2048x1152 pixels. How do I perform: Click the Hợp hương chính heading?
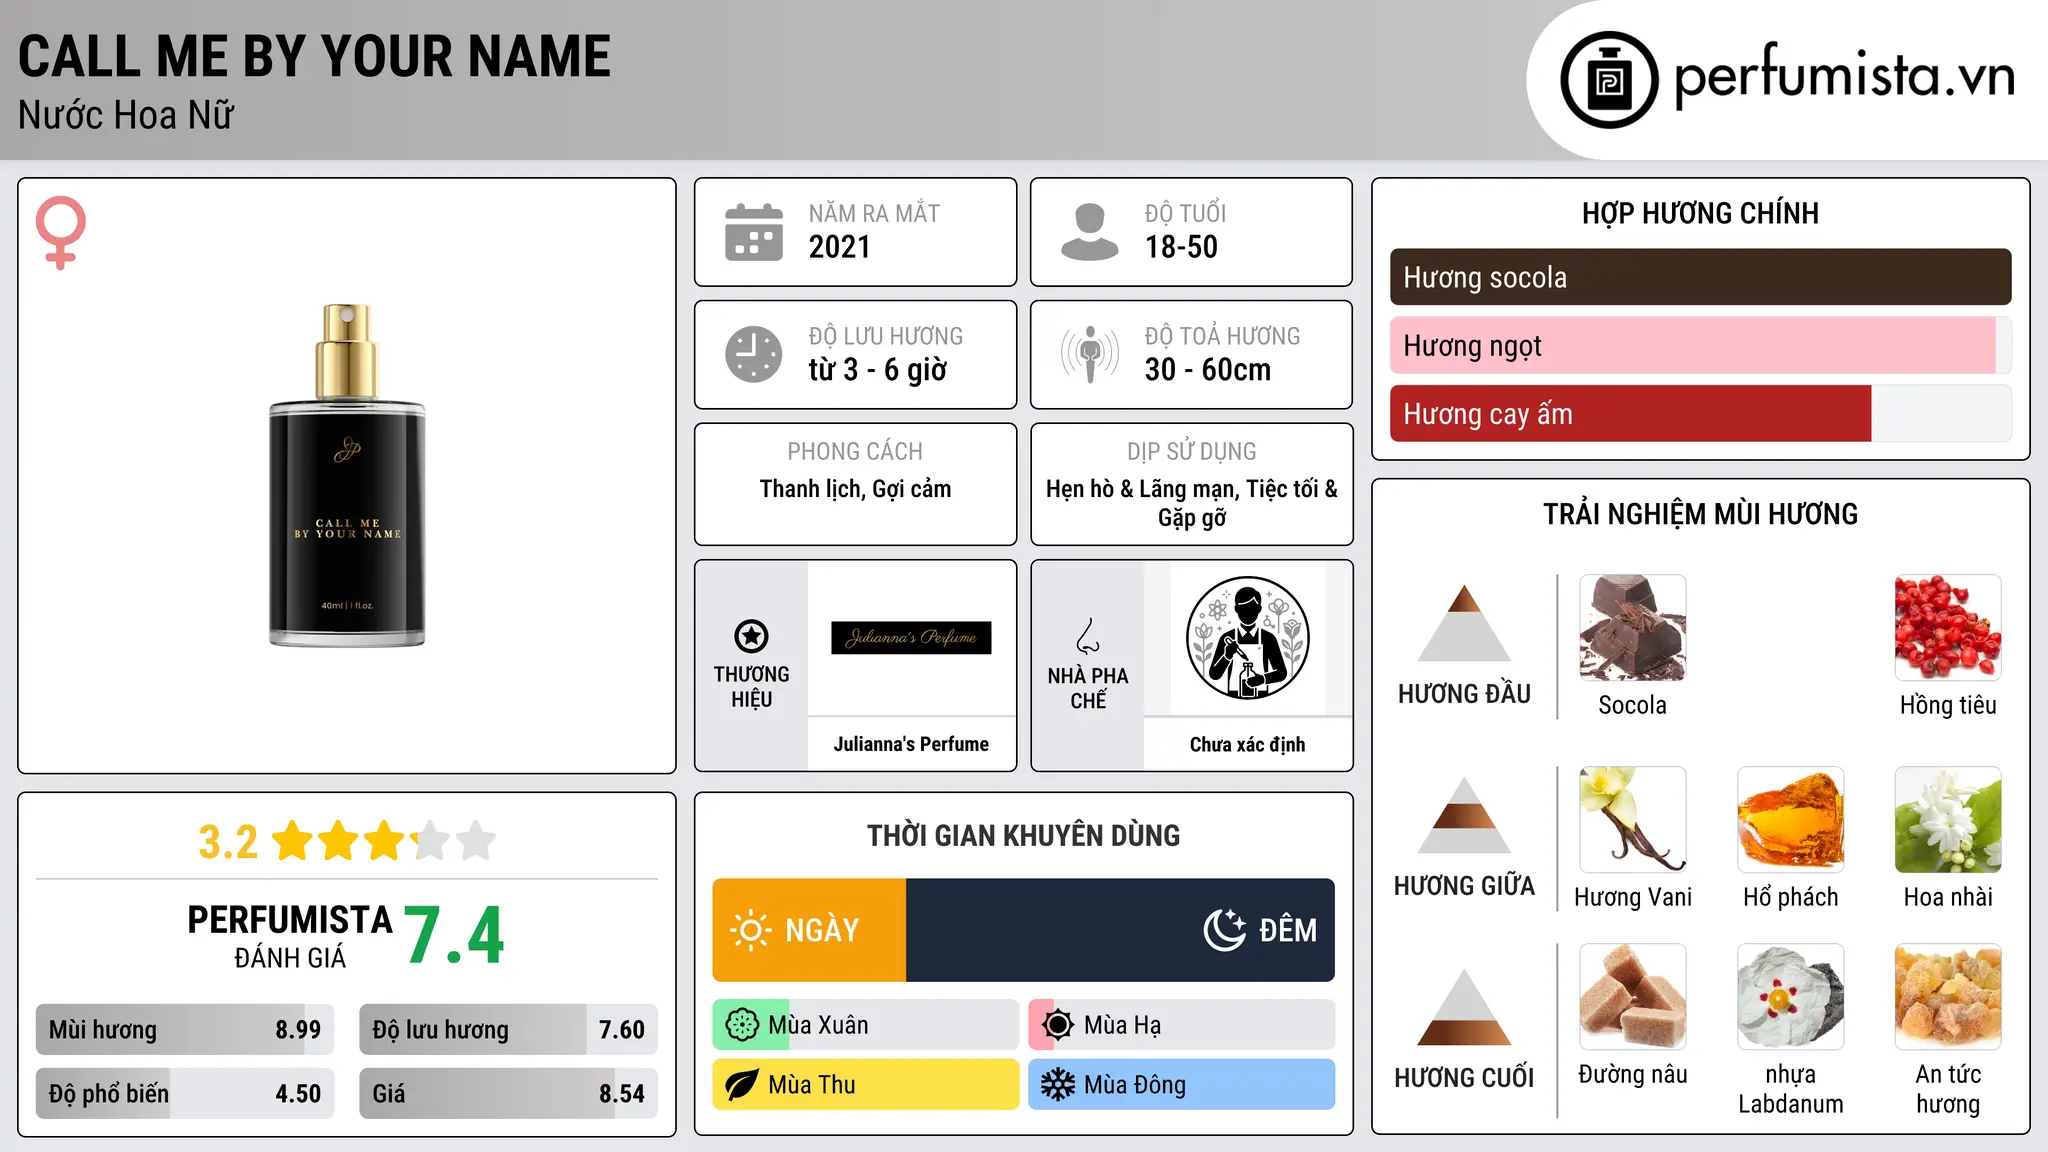click(x=1700, y=213)
